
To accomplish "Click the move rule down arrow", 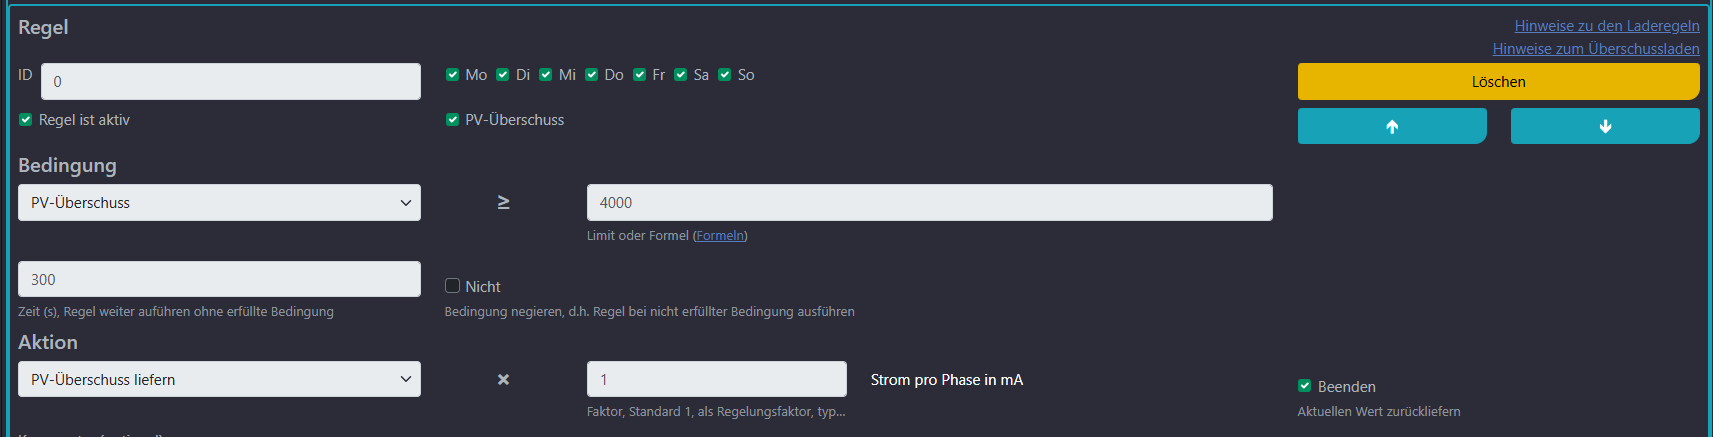I will 1604,126.
